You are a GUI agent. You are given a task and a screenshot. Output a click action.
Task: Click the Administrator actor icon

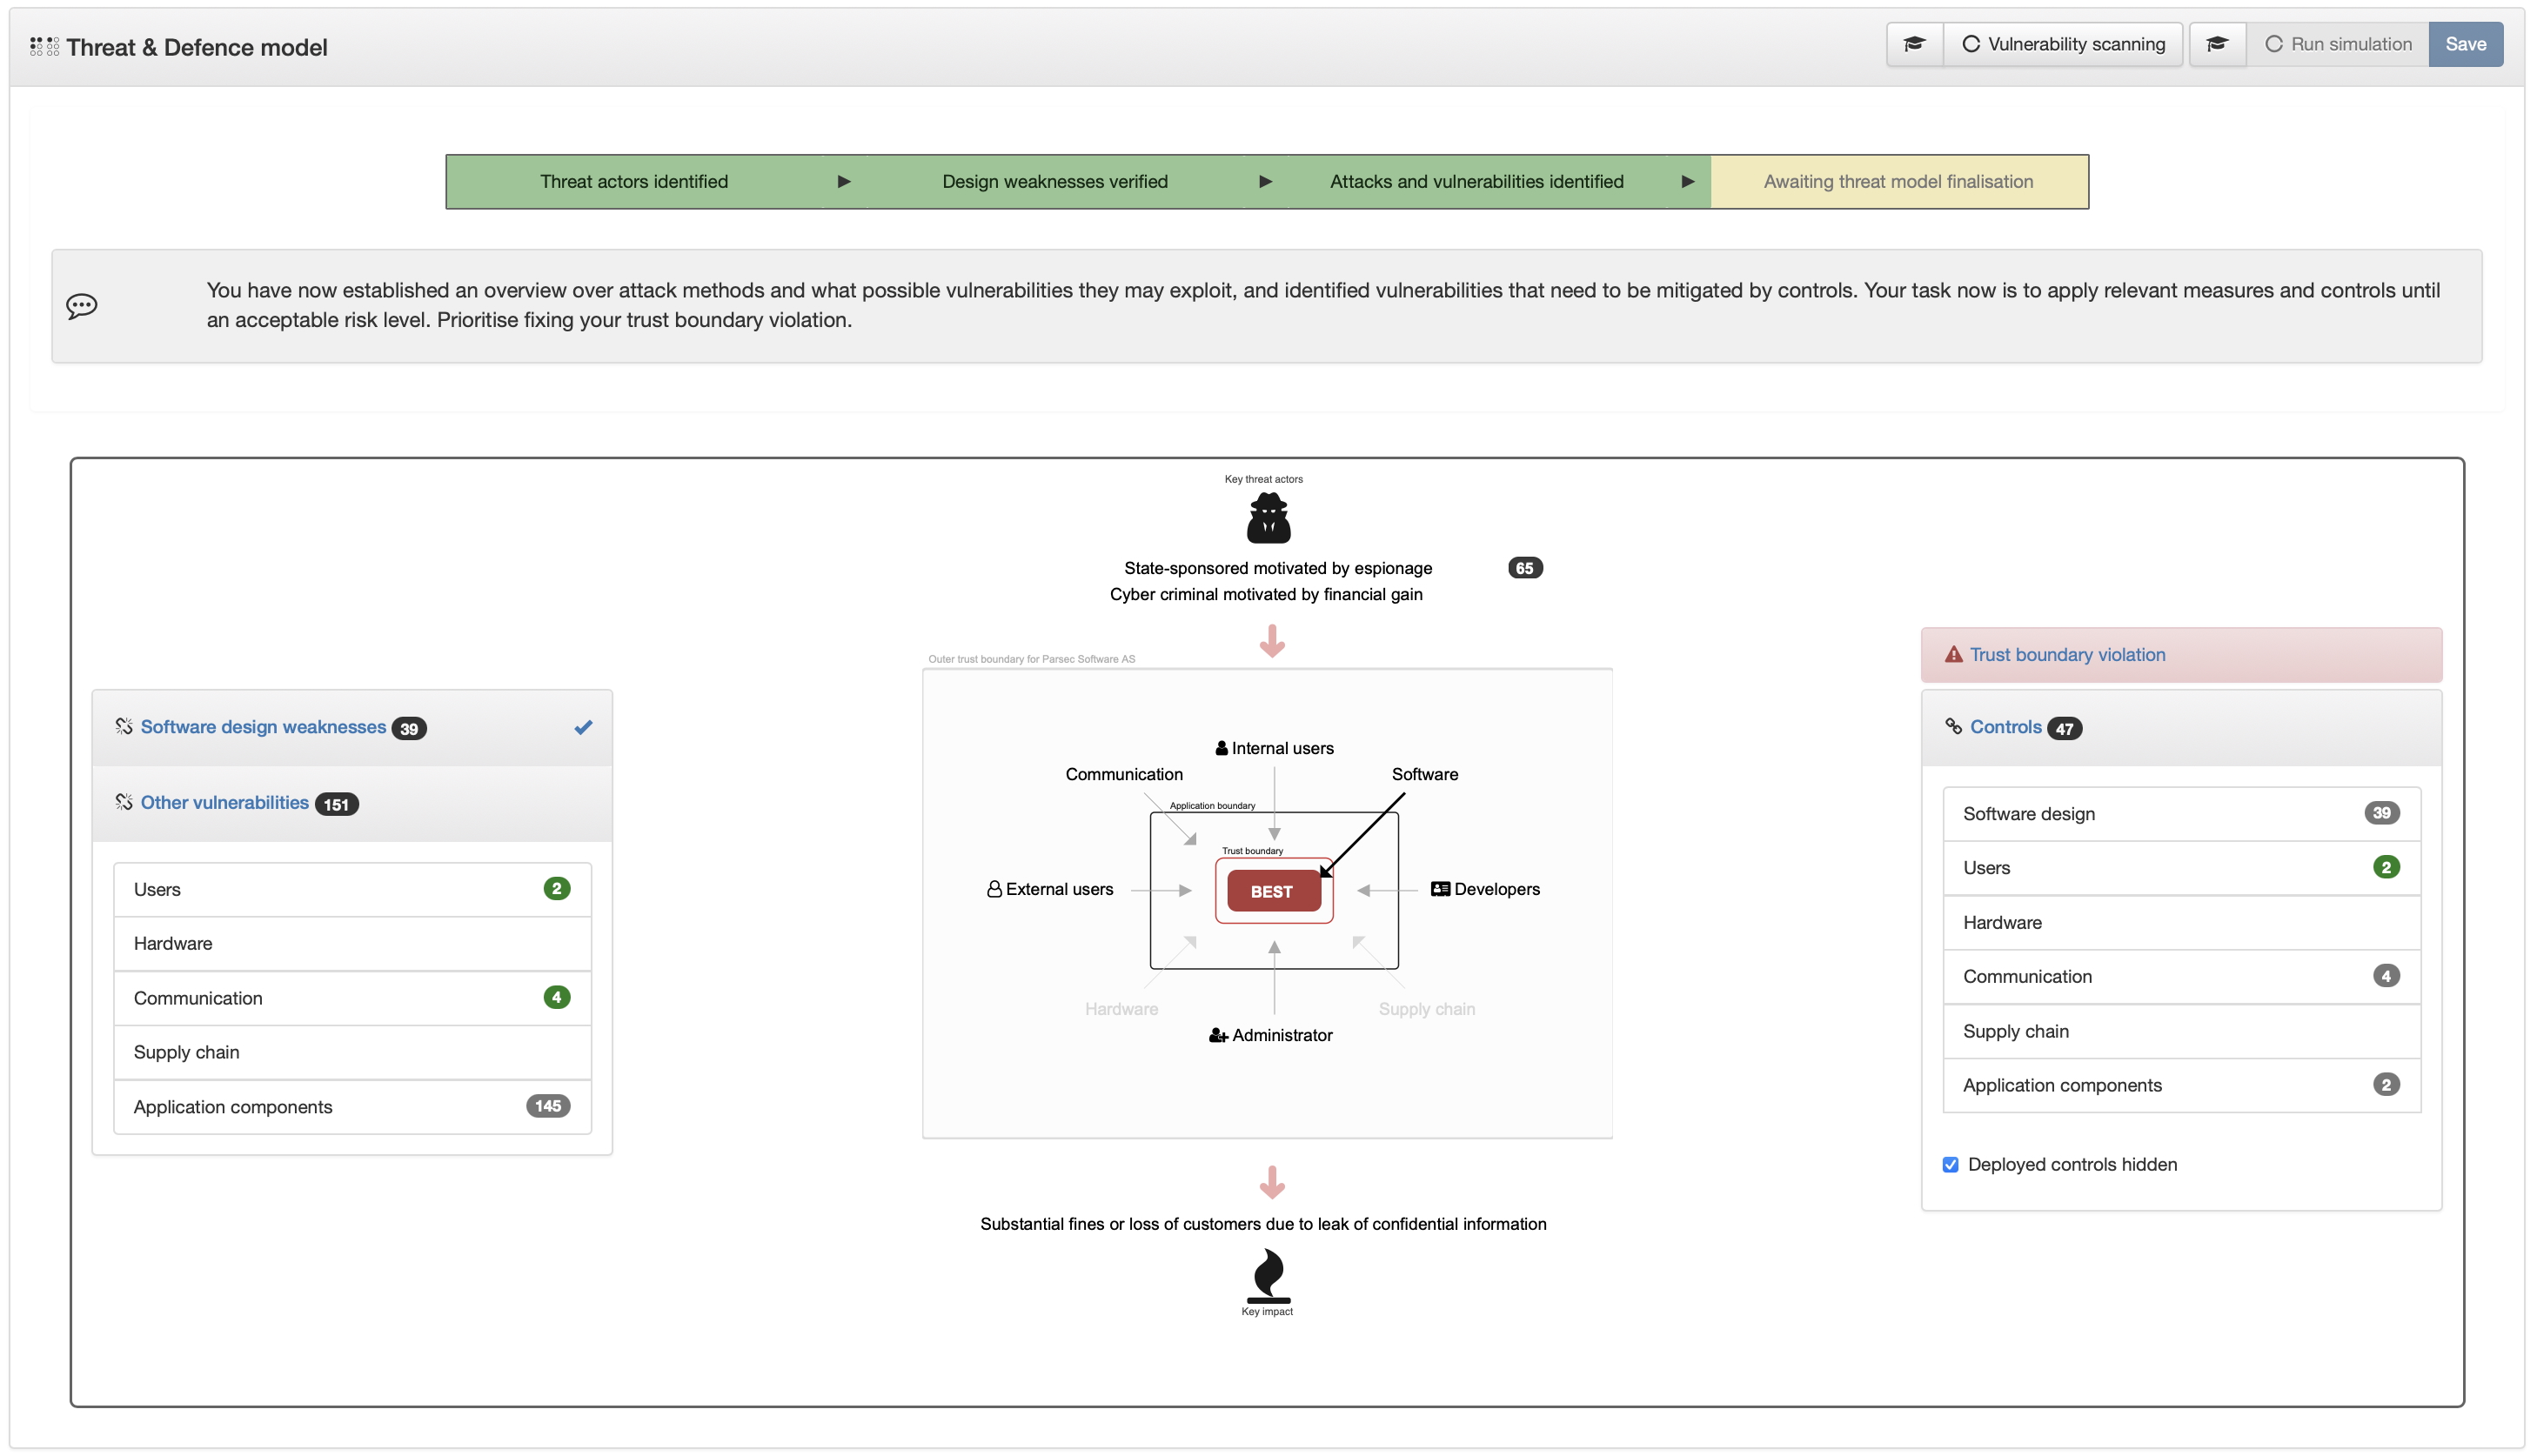pyautogui.click(x=1217, y=1035)
